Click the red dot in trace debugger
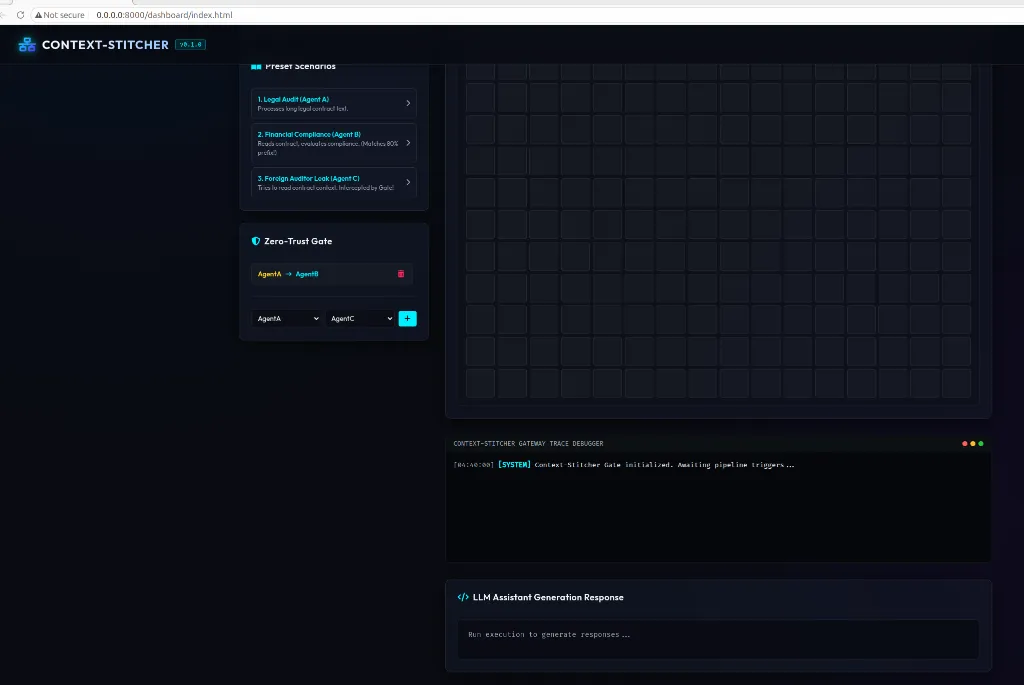Screen dimensions: 1024x685 [x=965, y=443]
